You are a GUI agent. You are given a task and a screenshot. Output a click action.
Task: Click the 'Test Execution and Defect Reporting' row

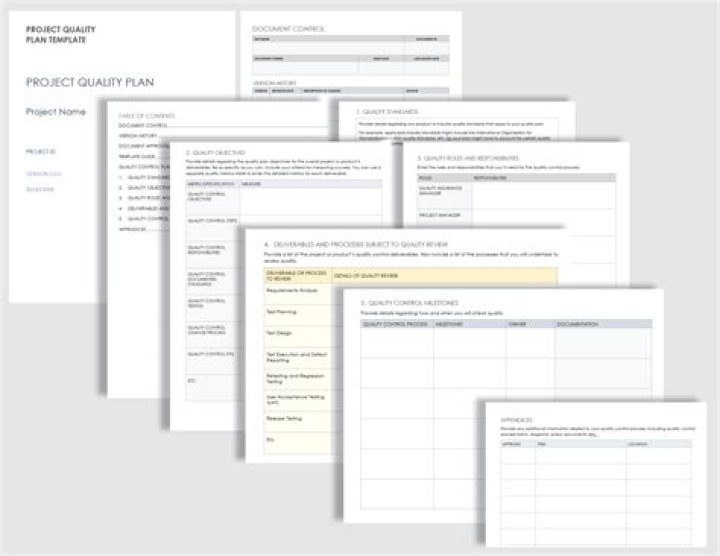pyautogui.click(x=298, y=358)
